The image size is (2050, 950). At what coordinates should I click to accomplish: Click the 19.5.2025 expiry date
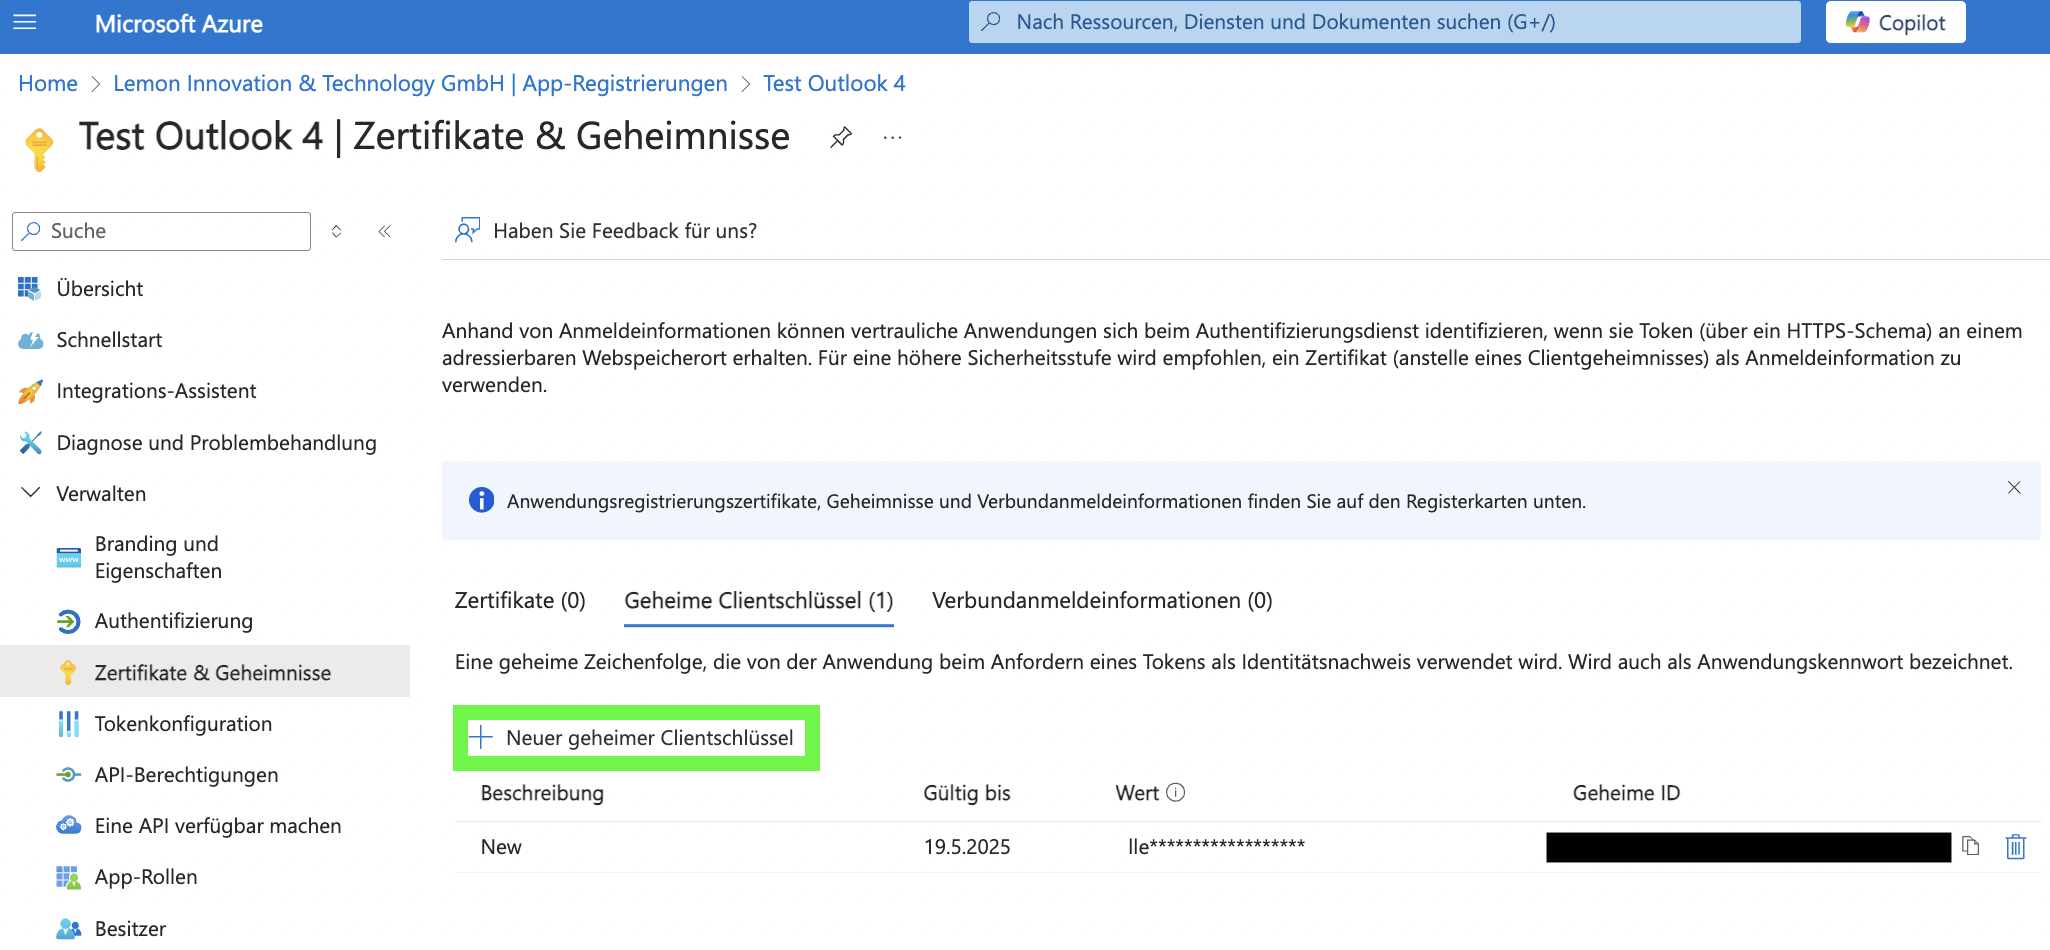coord(967,847)
